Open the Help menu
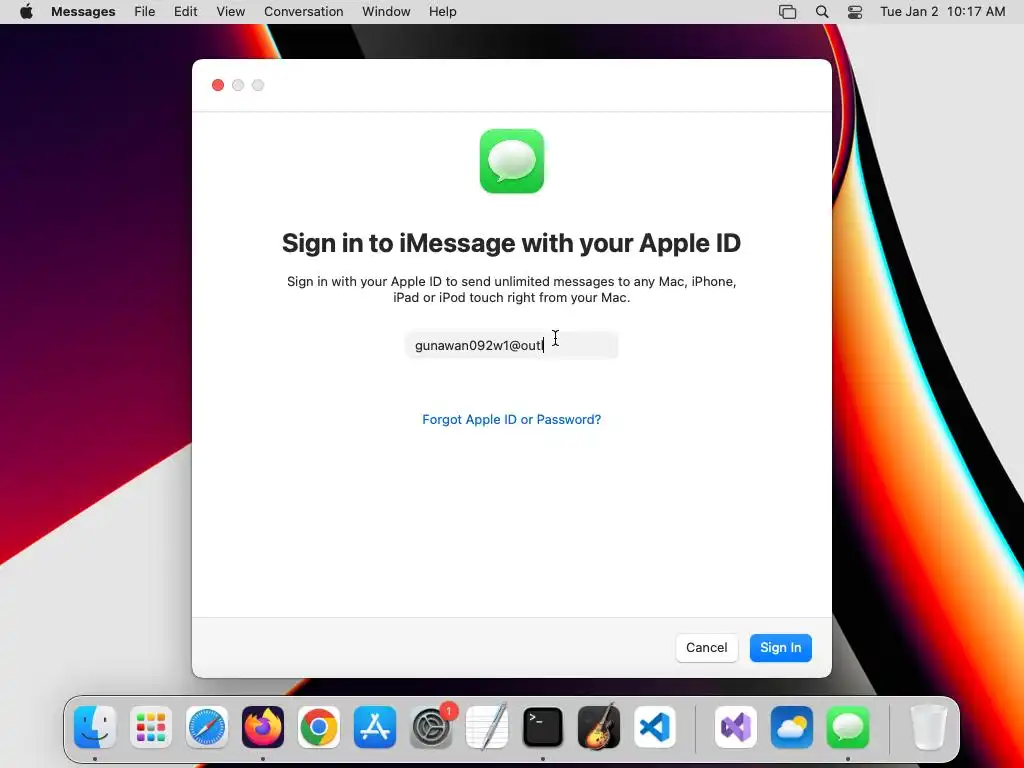This screenshot has width=1024, height=768. 442,12
